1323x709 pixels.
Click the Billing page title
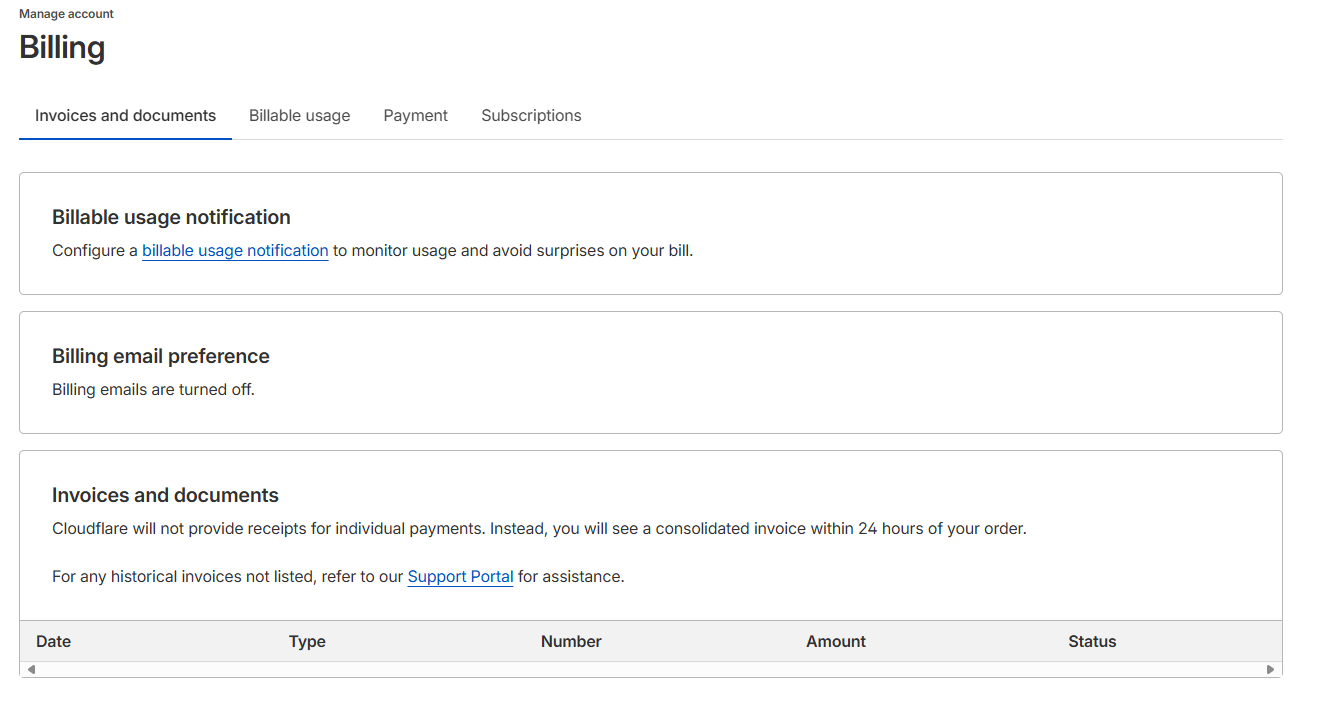pyautogui.click(x=62, y=48)
